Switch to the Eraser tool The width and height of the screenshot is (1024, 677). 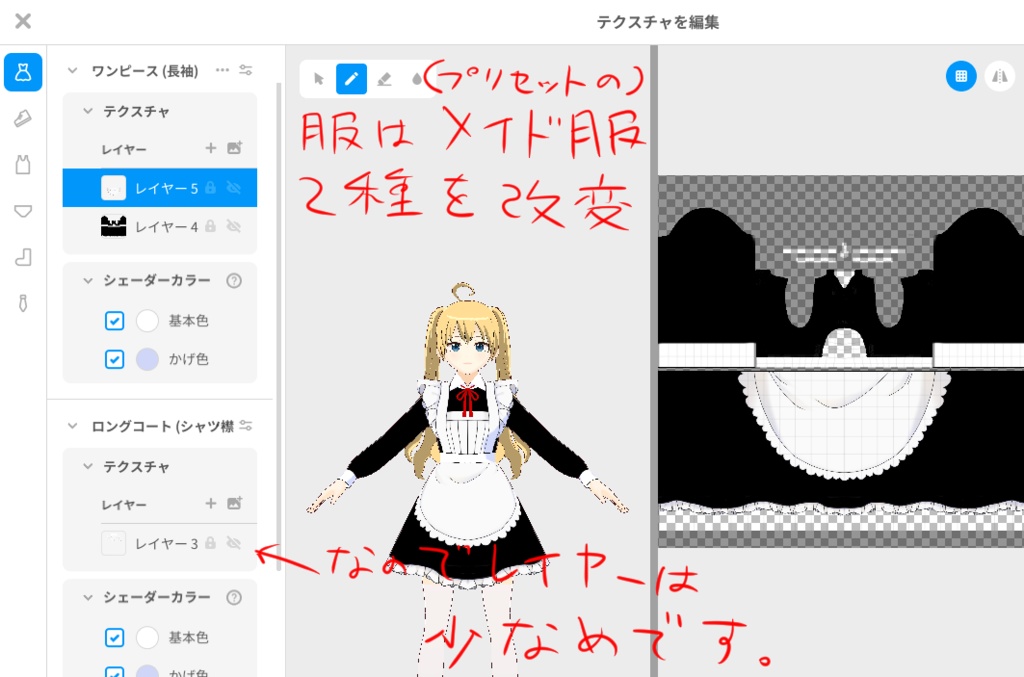coord(385,78)
